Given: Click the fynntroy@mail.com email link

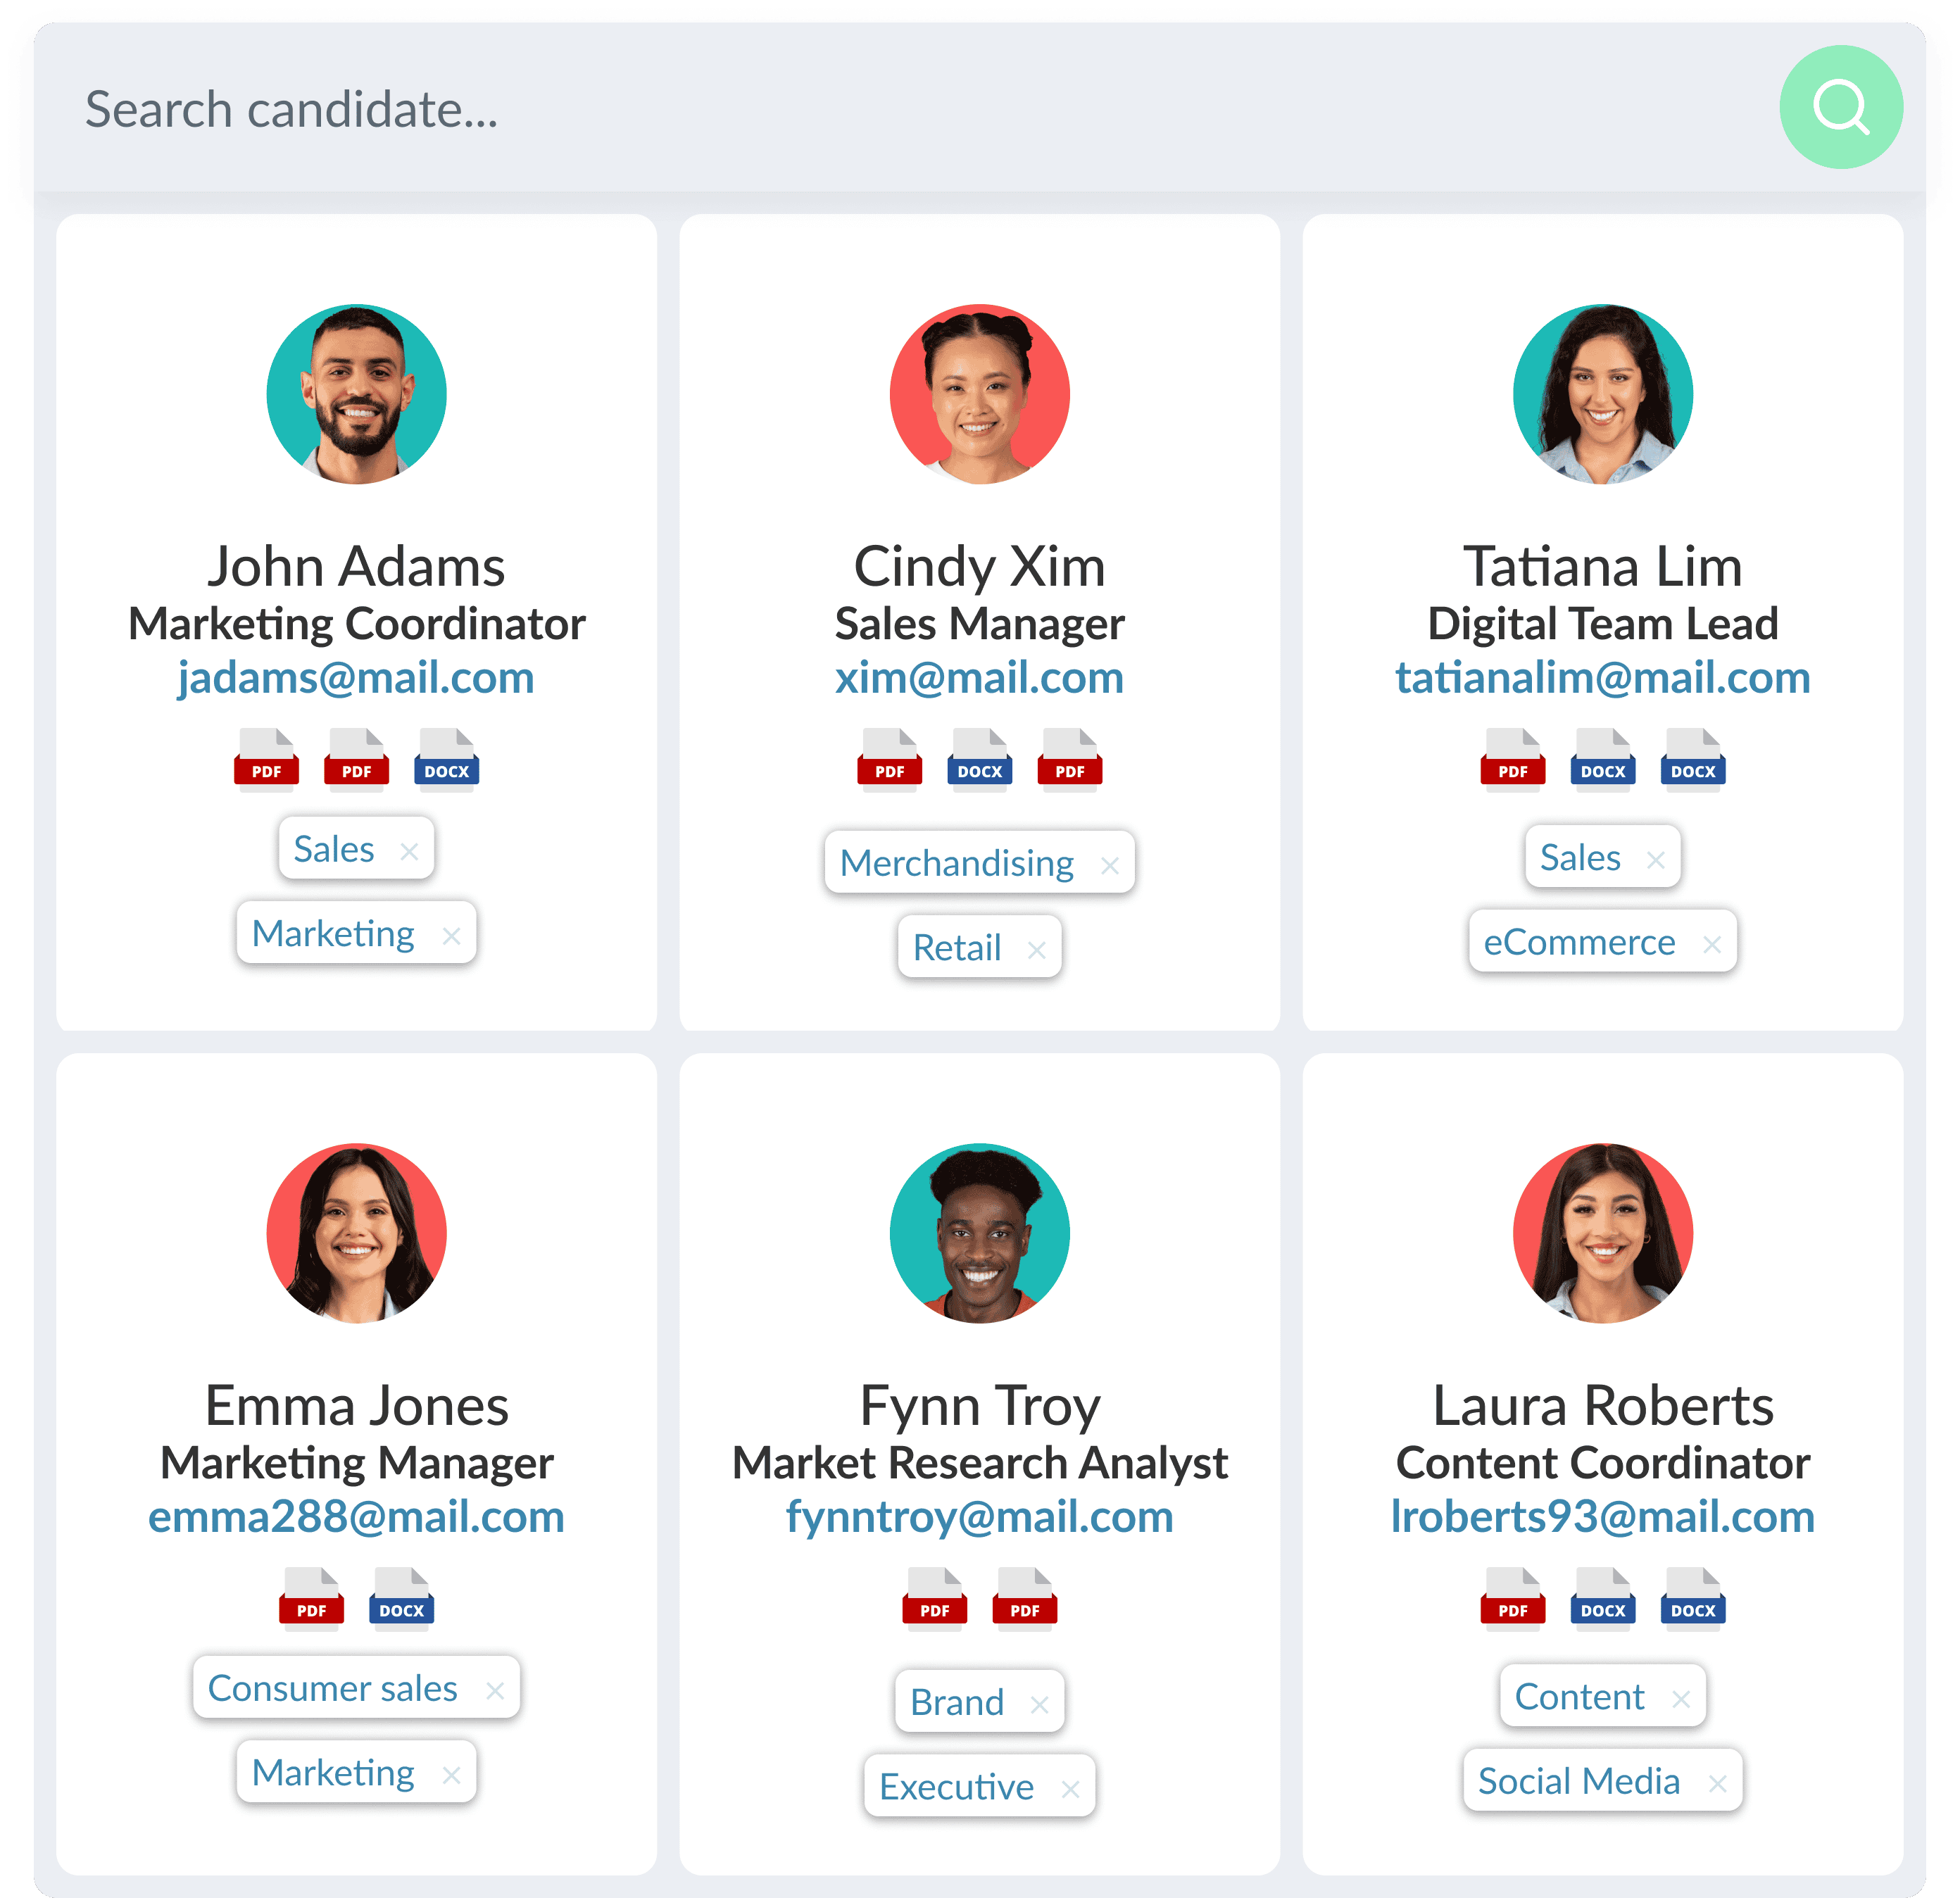Looking at the screenshot, I should (x=979, y=1517).
